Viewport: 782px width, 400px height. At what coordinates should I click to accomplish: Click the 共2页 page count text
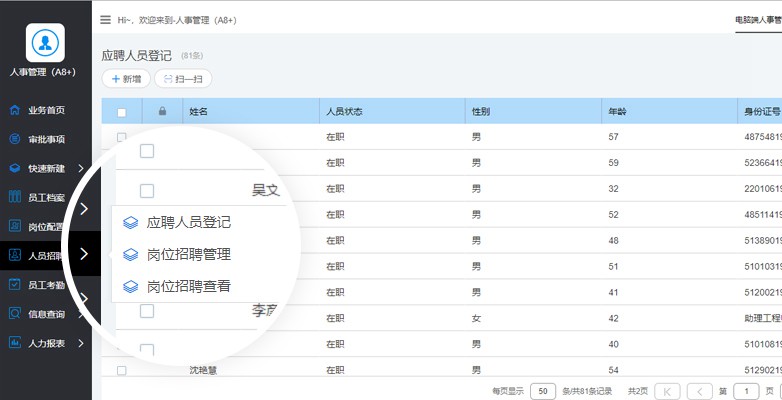tap(638, 391)
